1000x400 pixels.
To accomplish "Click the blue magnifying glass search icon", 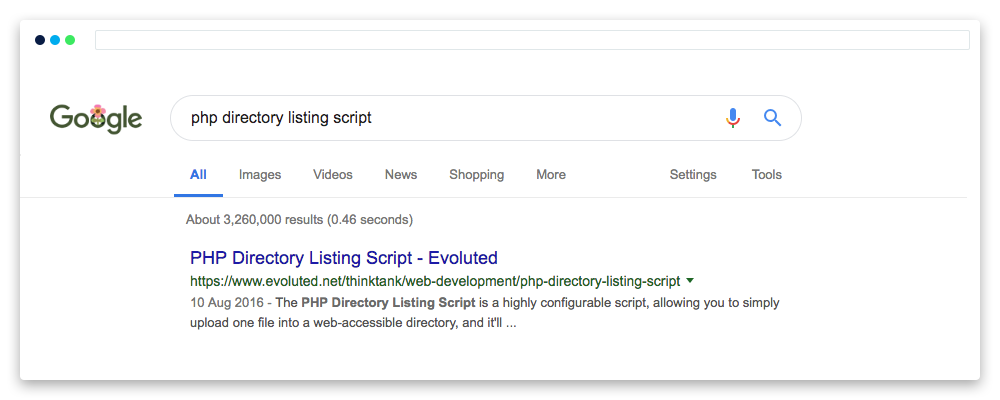I will [772, 118].
